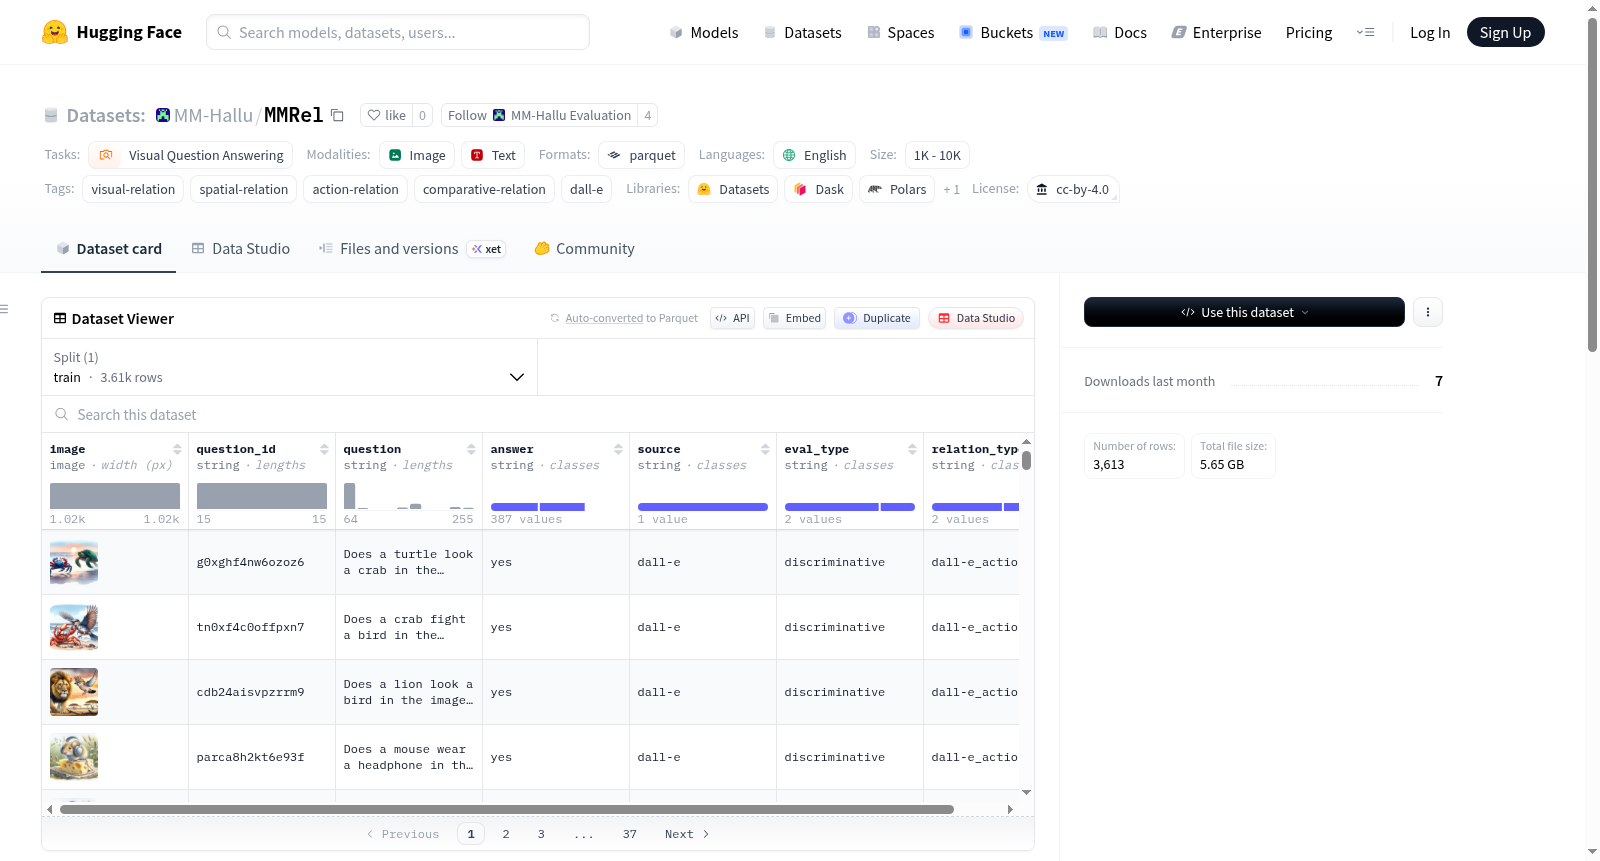Select the comparative-relation tag
1600x861 pixels.
484,190
